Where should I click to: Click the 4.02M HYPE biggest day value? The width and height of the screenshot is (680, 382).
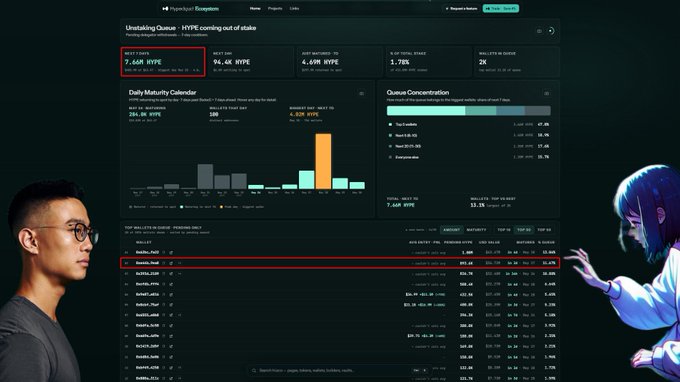pos(304,114)
